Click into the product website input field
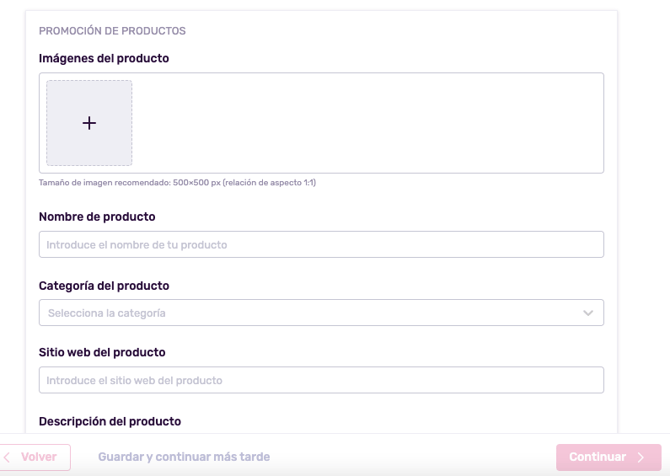Viewport: 670px width, 476px height. click(x=320, y=380)
